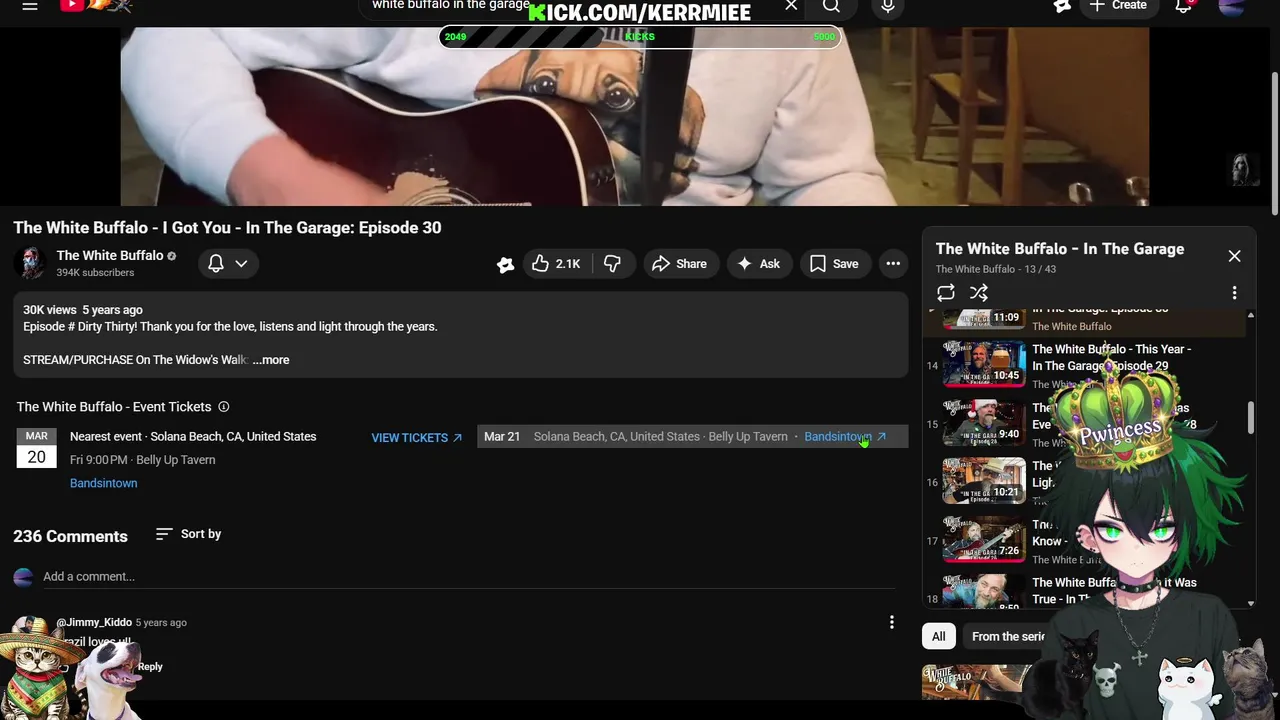Click the magnifier search button

tap(831, 6)
